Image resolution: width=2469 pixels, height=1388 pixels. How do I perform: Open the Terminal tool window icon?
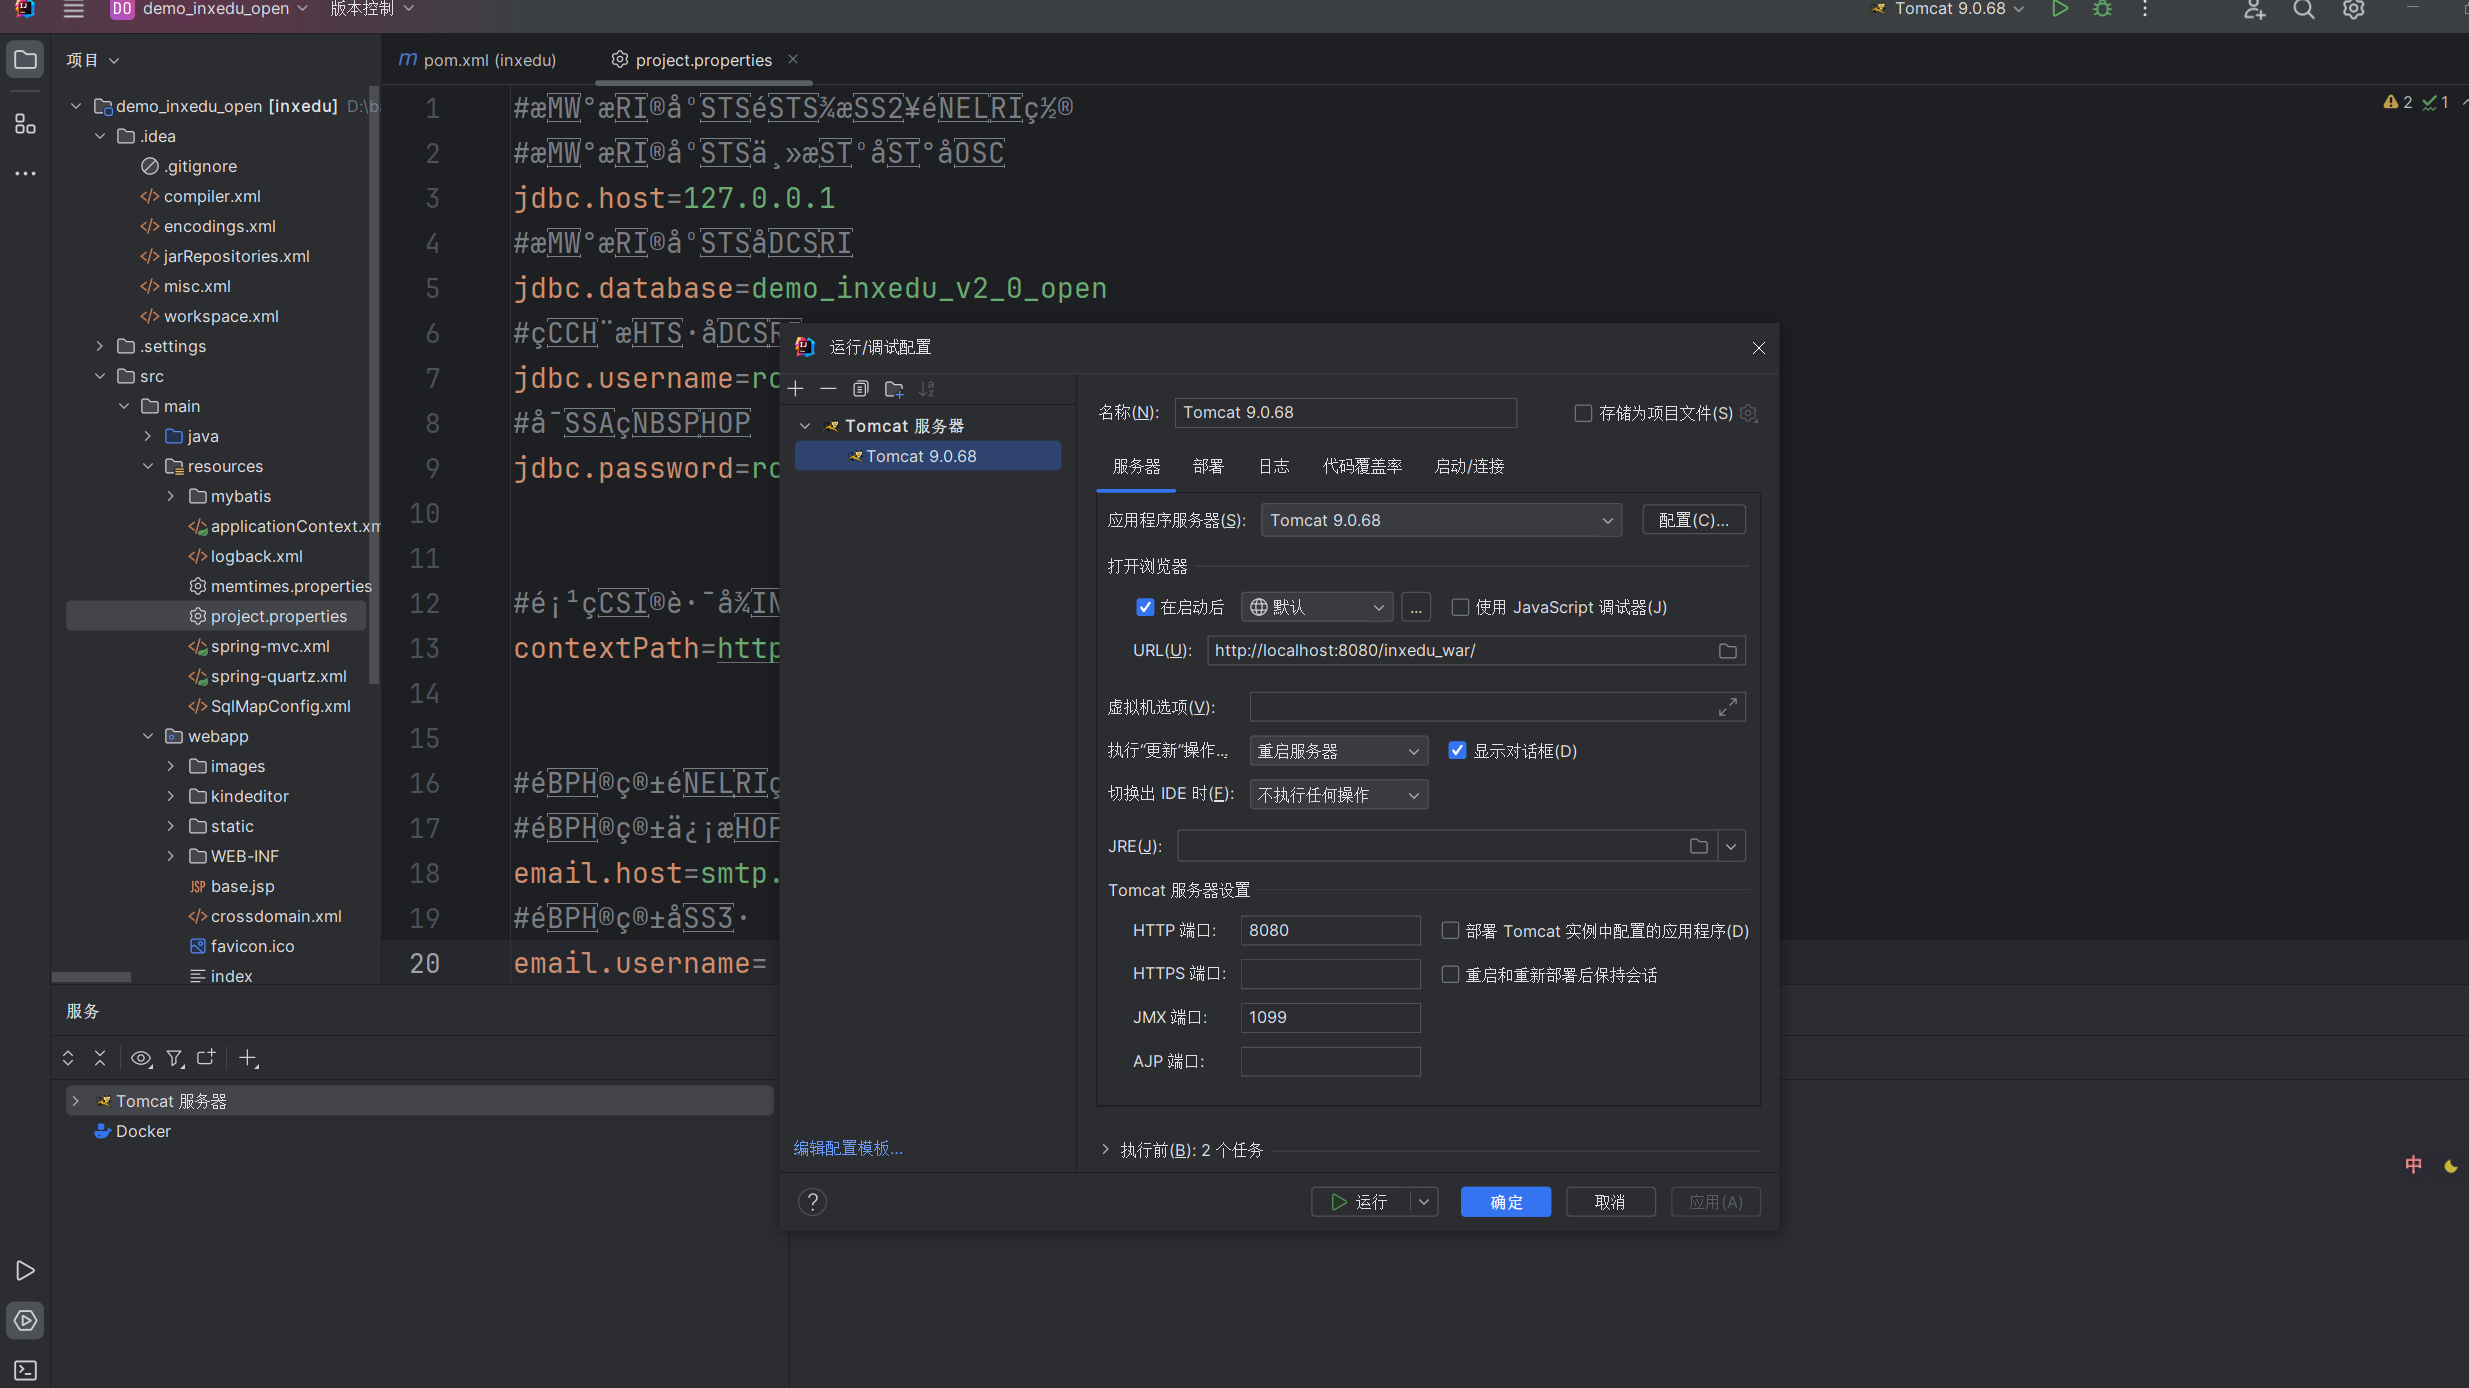tap(25, 1370)
